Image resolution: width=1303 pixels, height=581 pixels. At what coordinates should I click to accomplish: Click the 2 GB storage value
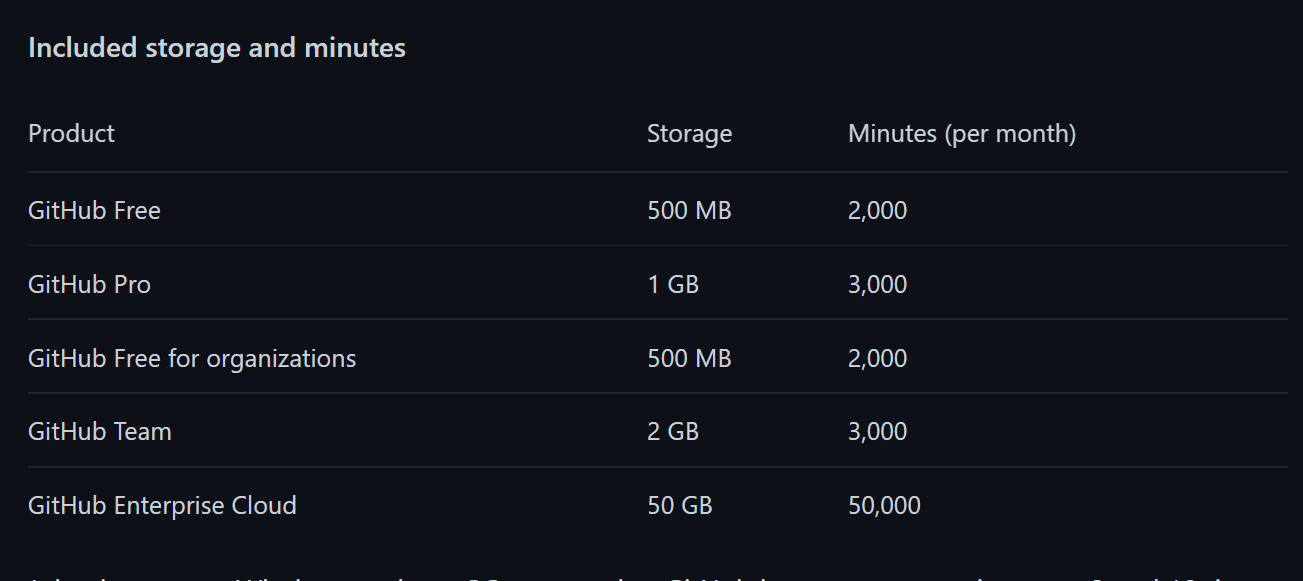(672, 432)
